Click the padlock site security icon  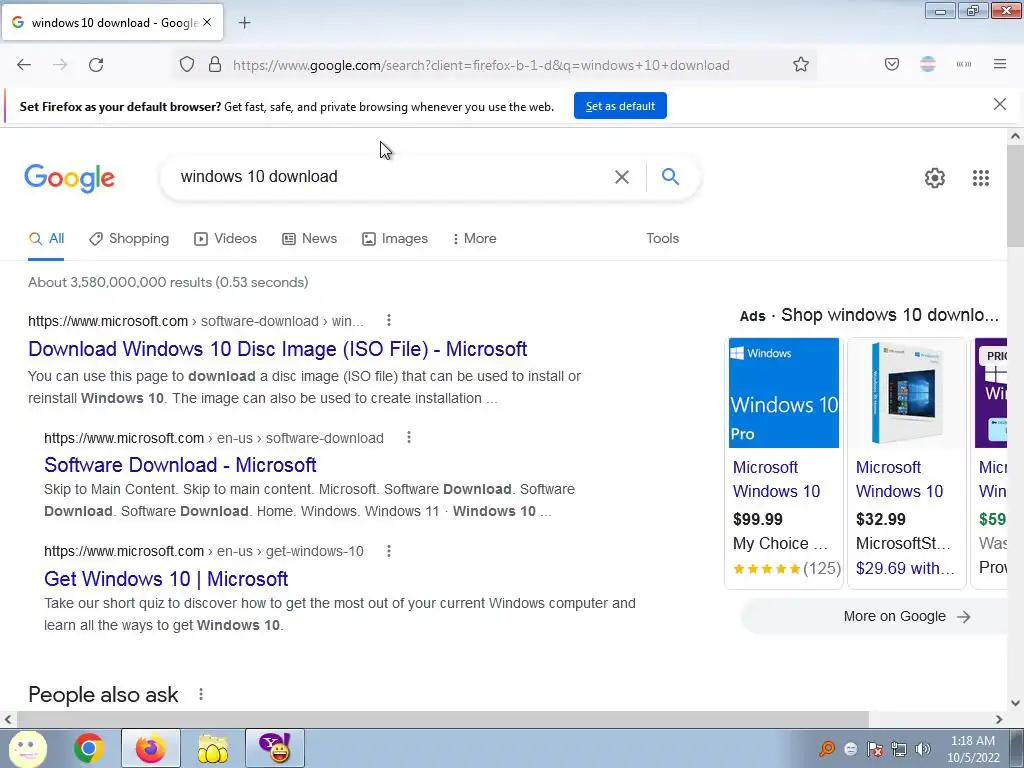click(x=215, y=65)
